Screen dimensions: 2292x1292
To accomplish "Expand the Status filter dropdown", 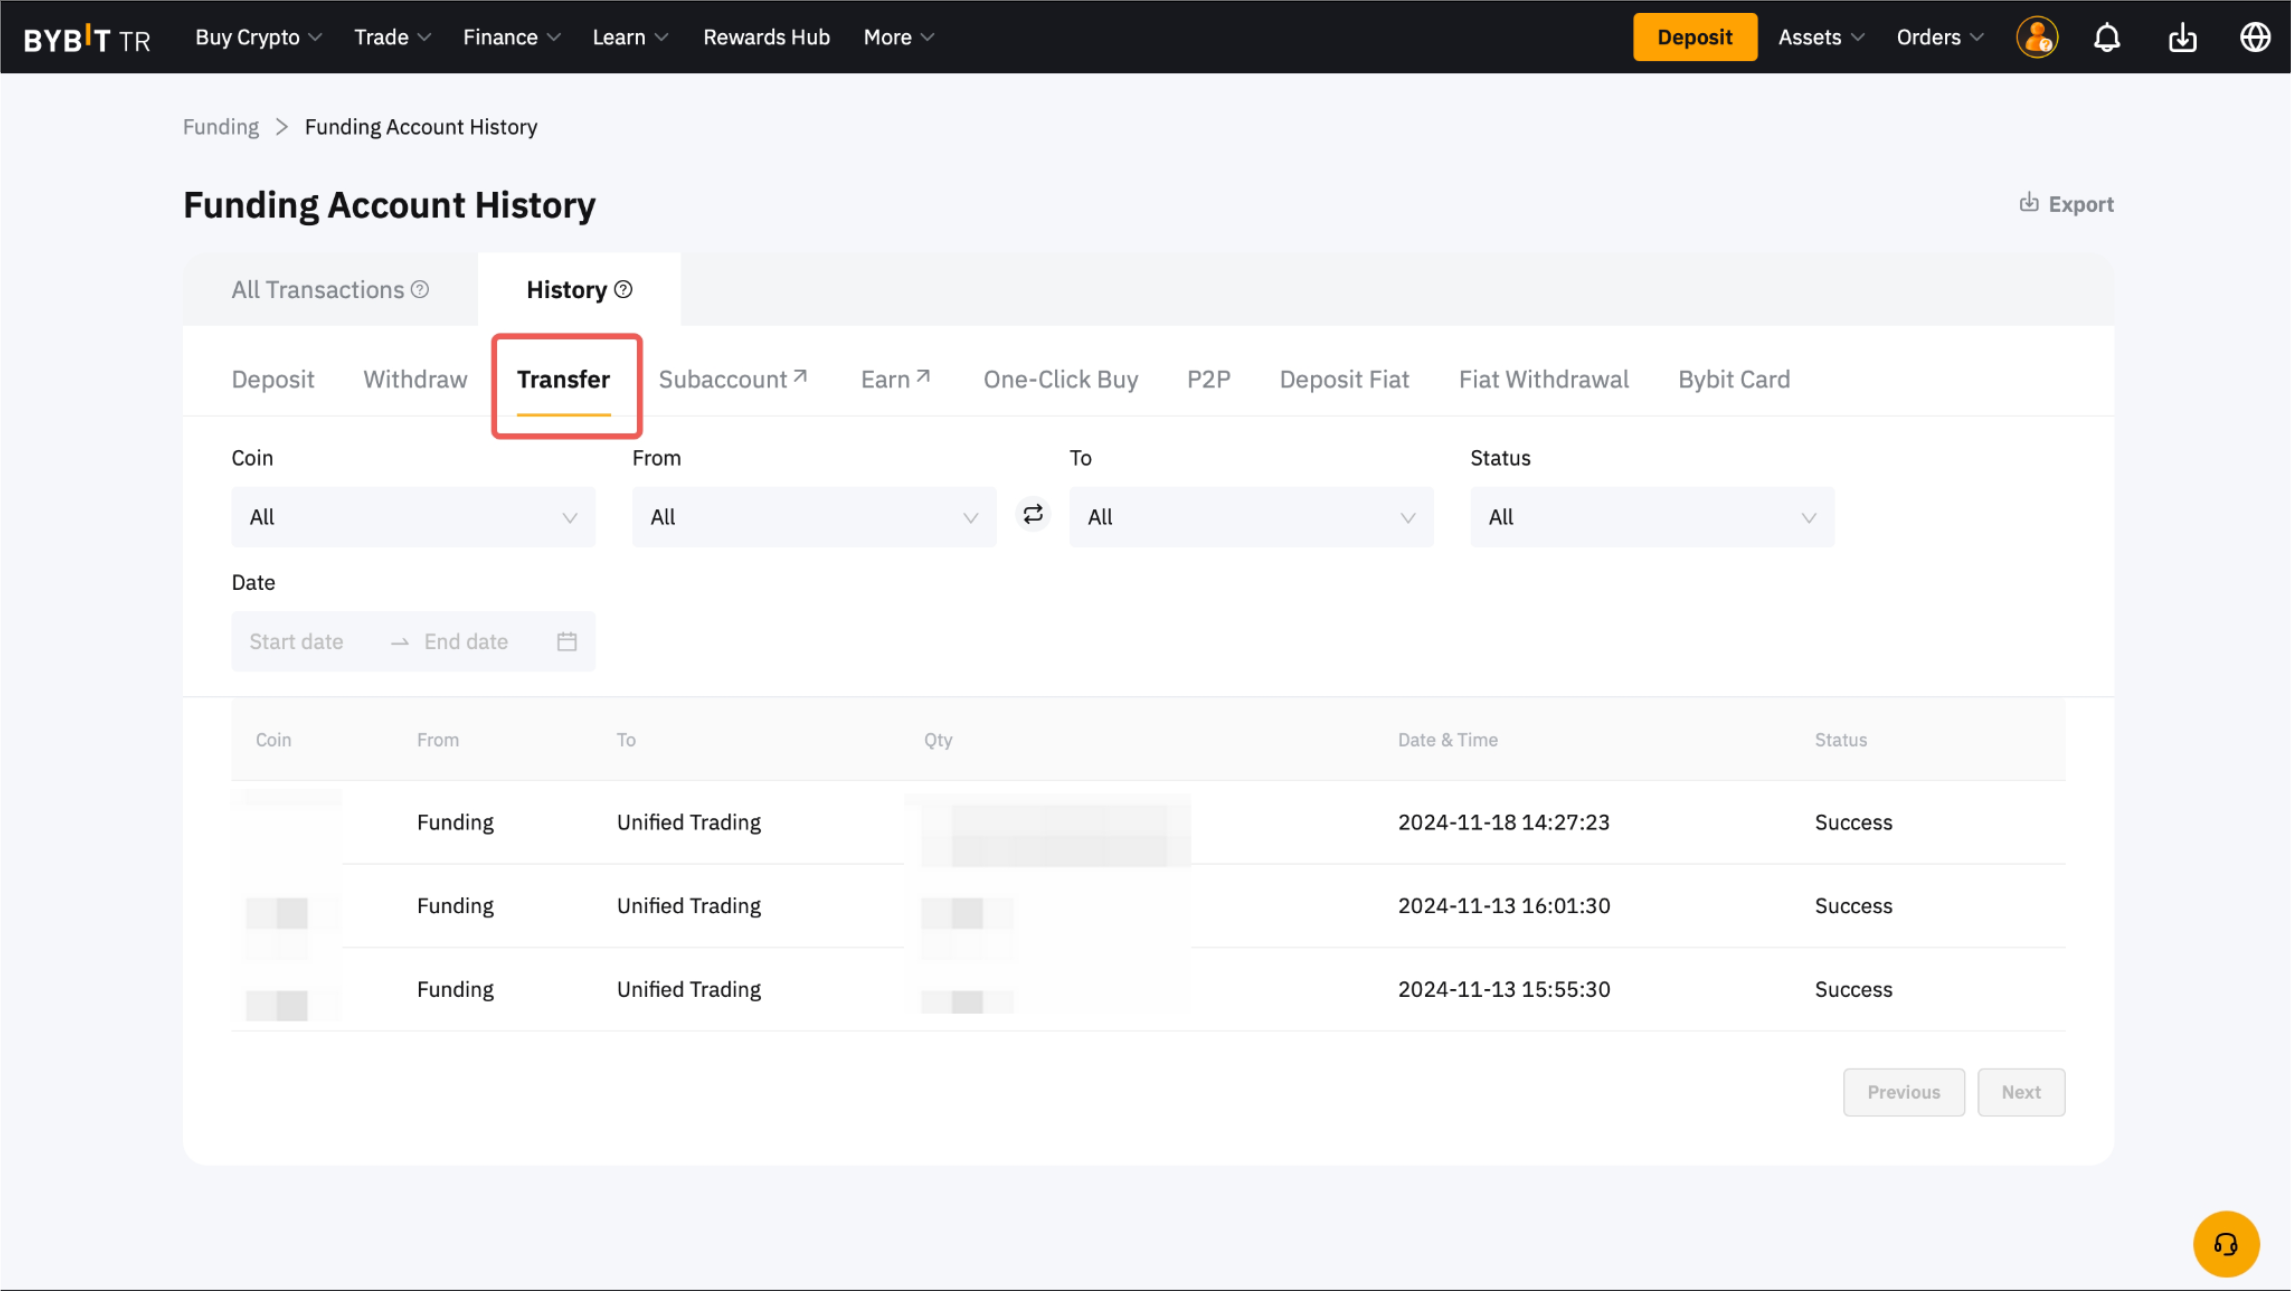I will pyautogui.click(x=1651, y=517).
